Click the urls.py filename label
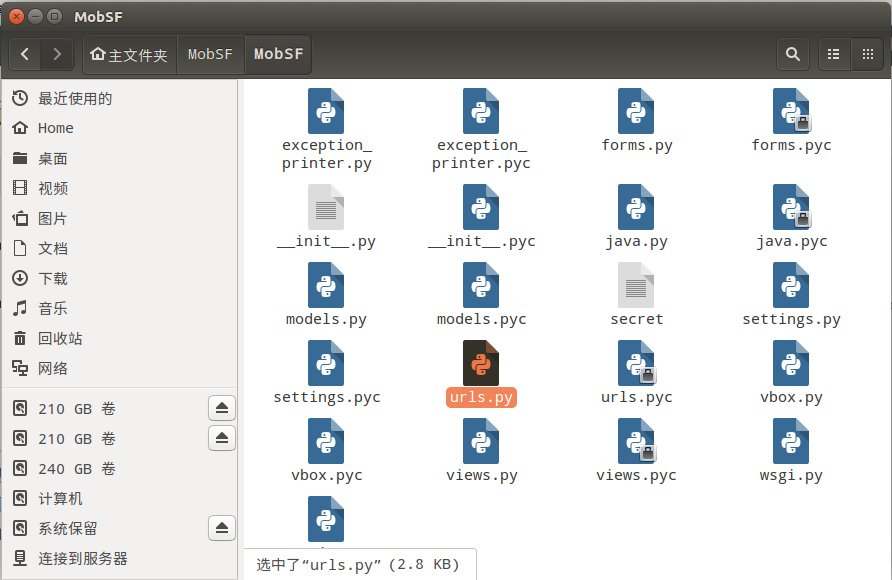 click(x=481, y=397)
